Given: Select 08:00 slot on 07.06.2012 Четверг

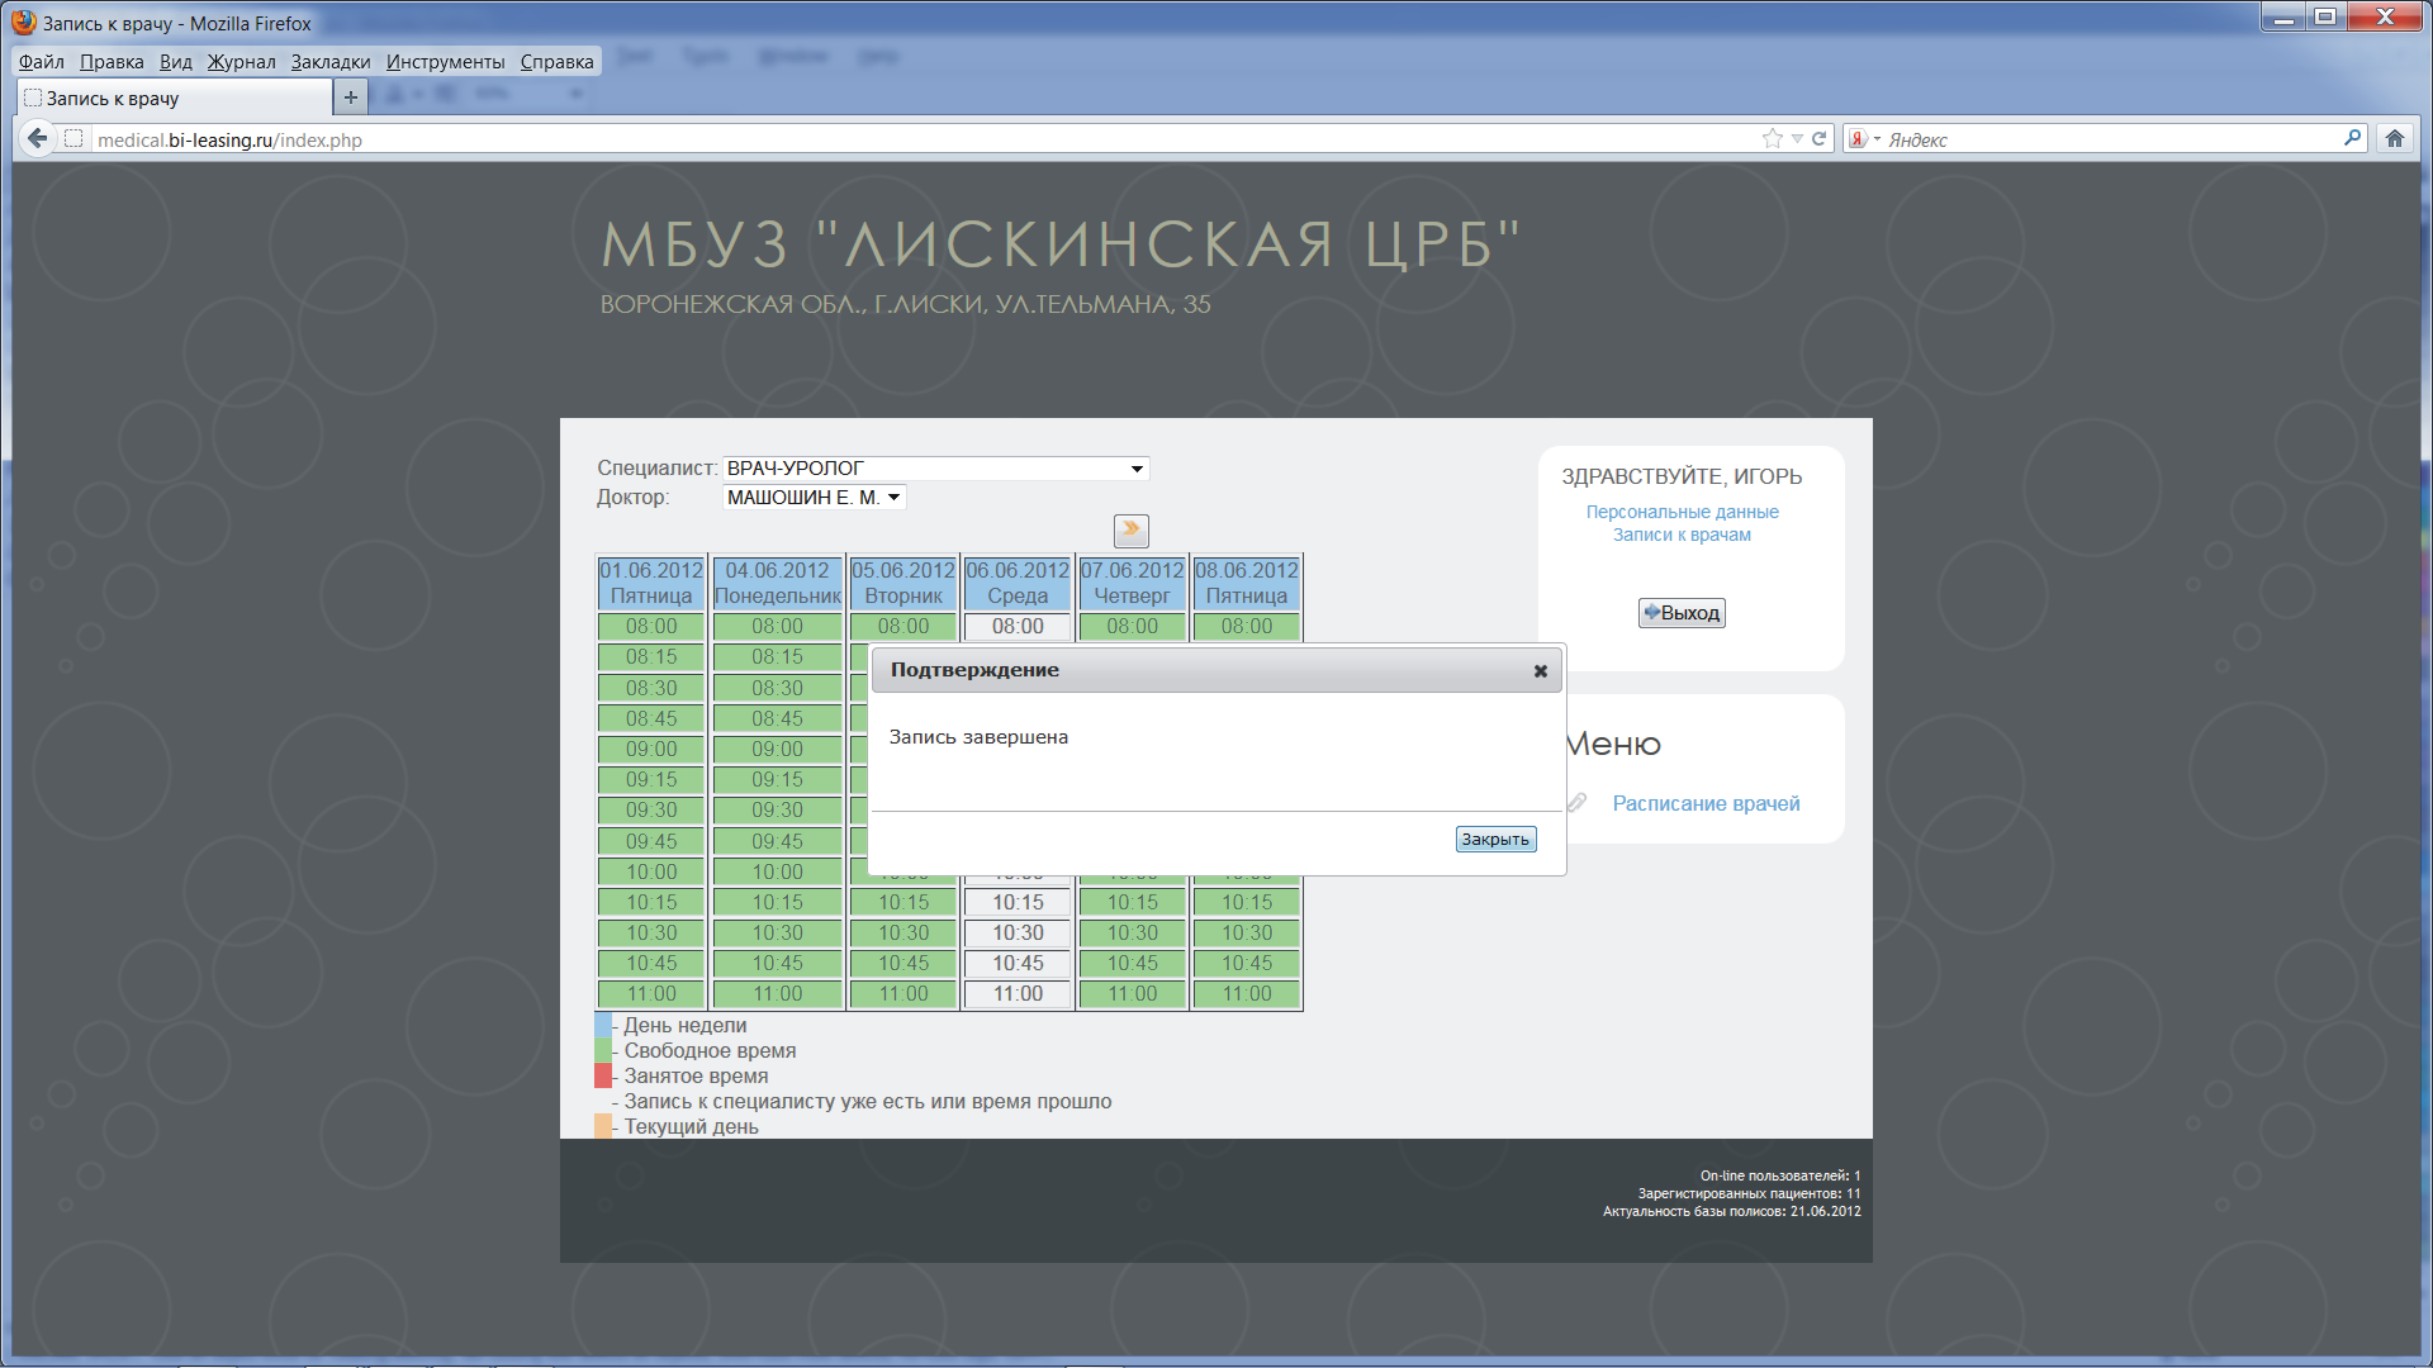Looking at the screenshot, I should point(1132,626).
